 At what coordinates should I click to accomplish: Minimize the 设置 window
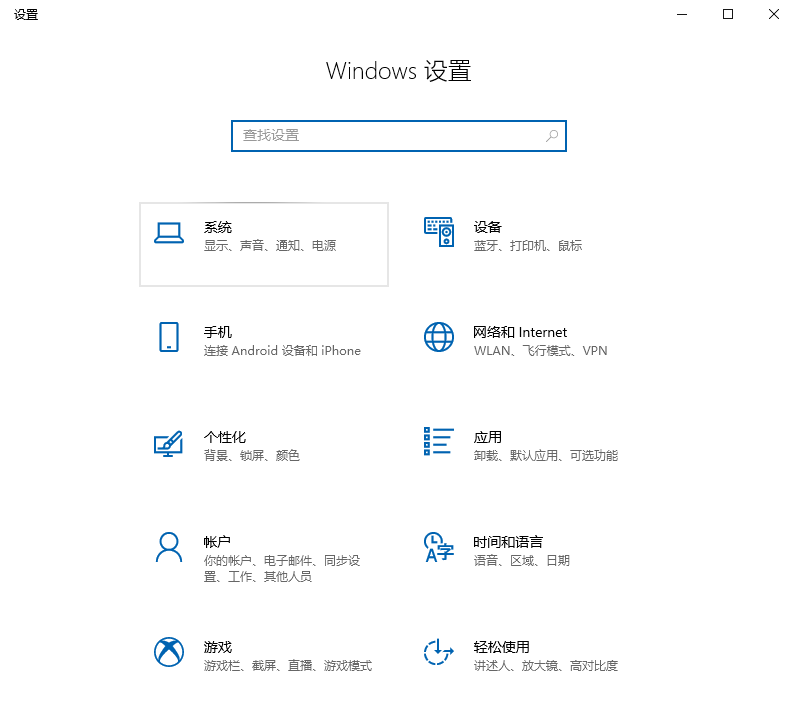(x=682, y=14)
